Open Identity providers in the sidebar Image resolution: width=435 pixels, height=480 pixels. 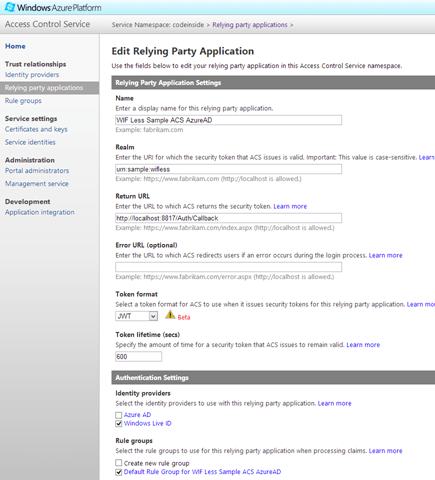click(x=32, y=75)
